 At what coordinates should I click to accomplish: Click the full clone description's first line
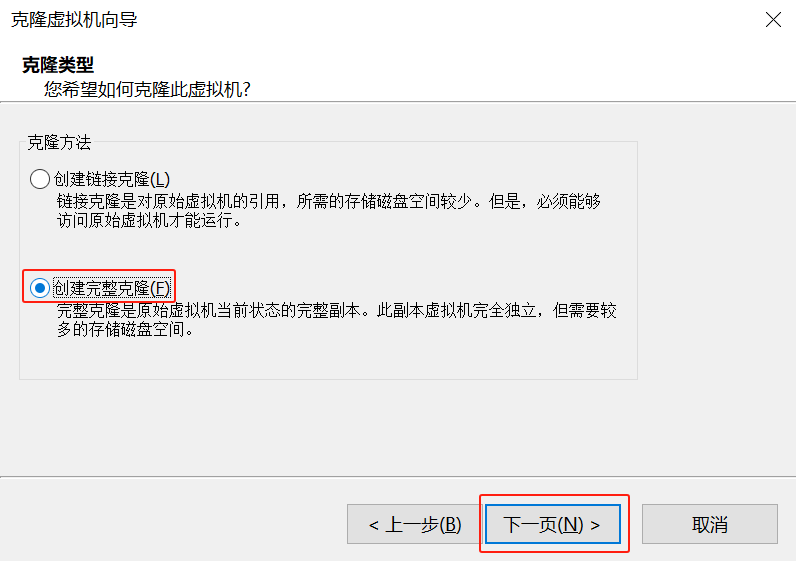coord(337,310)
